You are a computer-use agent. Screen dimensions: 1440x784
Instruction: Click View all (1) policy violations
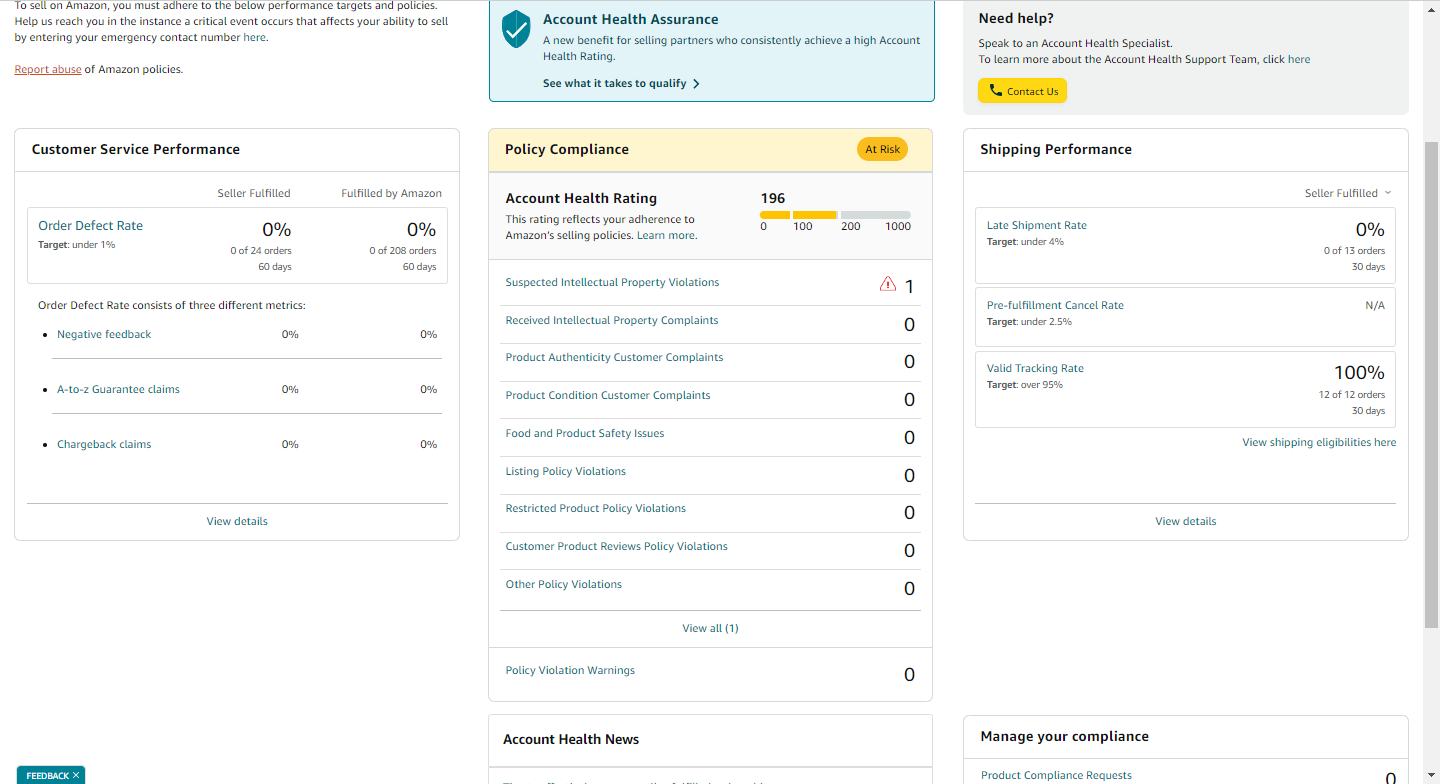tap(710, 628)
